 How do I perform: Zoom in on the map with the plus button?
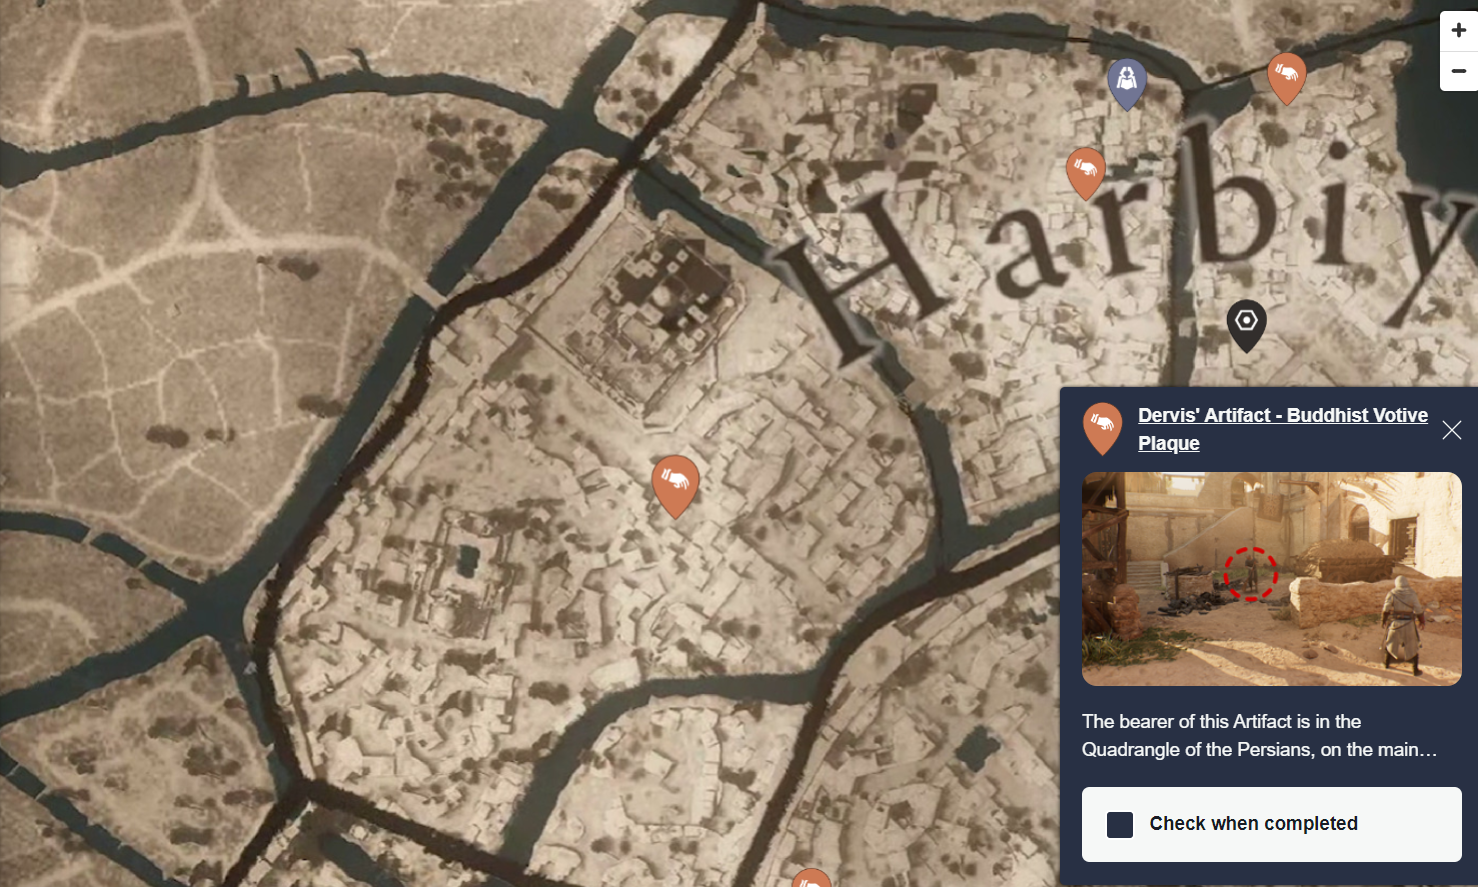coord(1458,31)
